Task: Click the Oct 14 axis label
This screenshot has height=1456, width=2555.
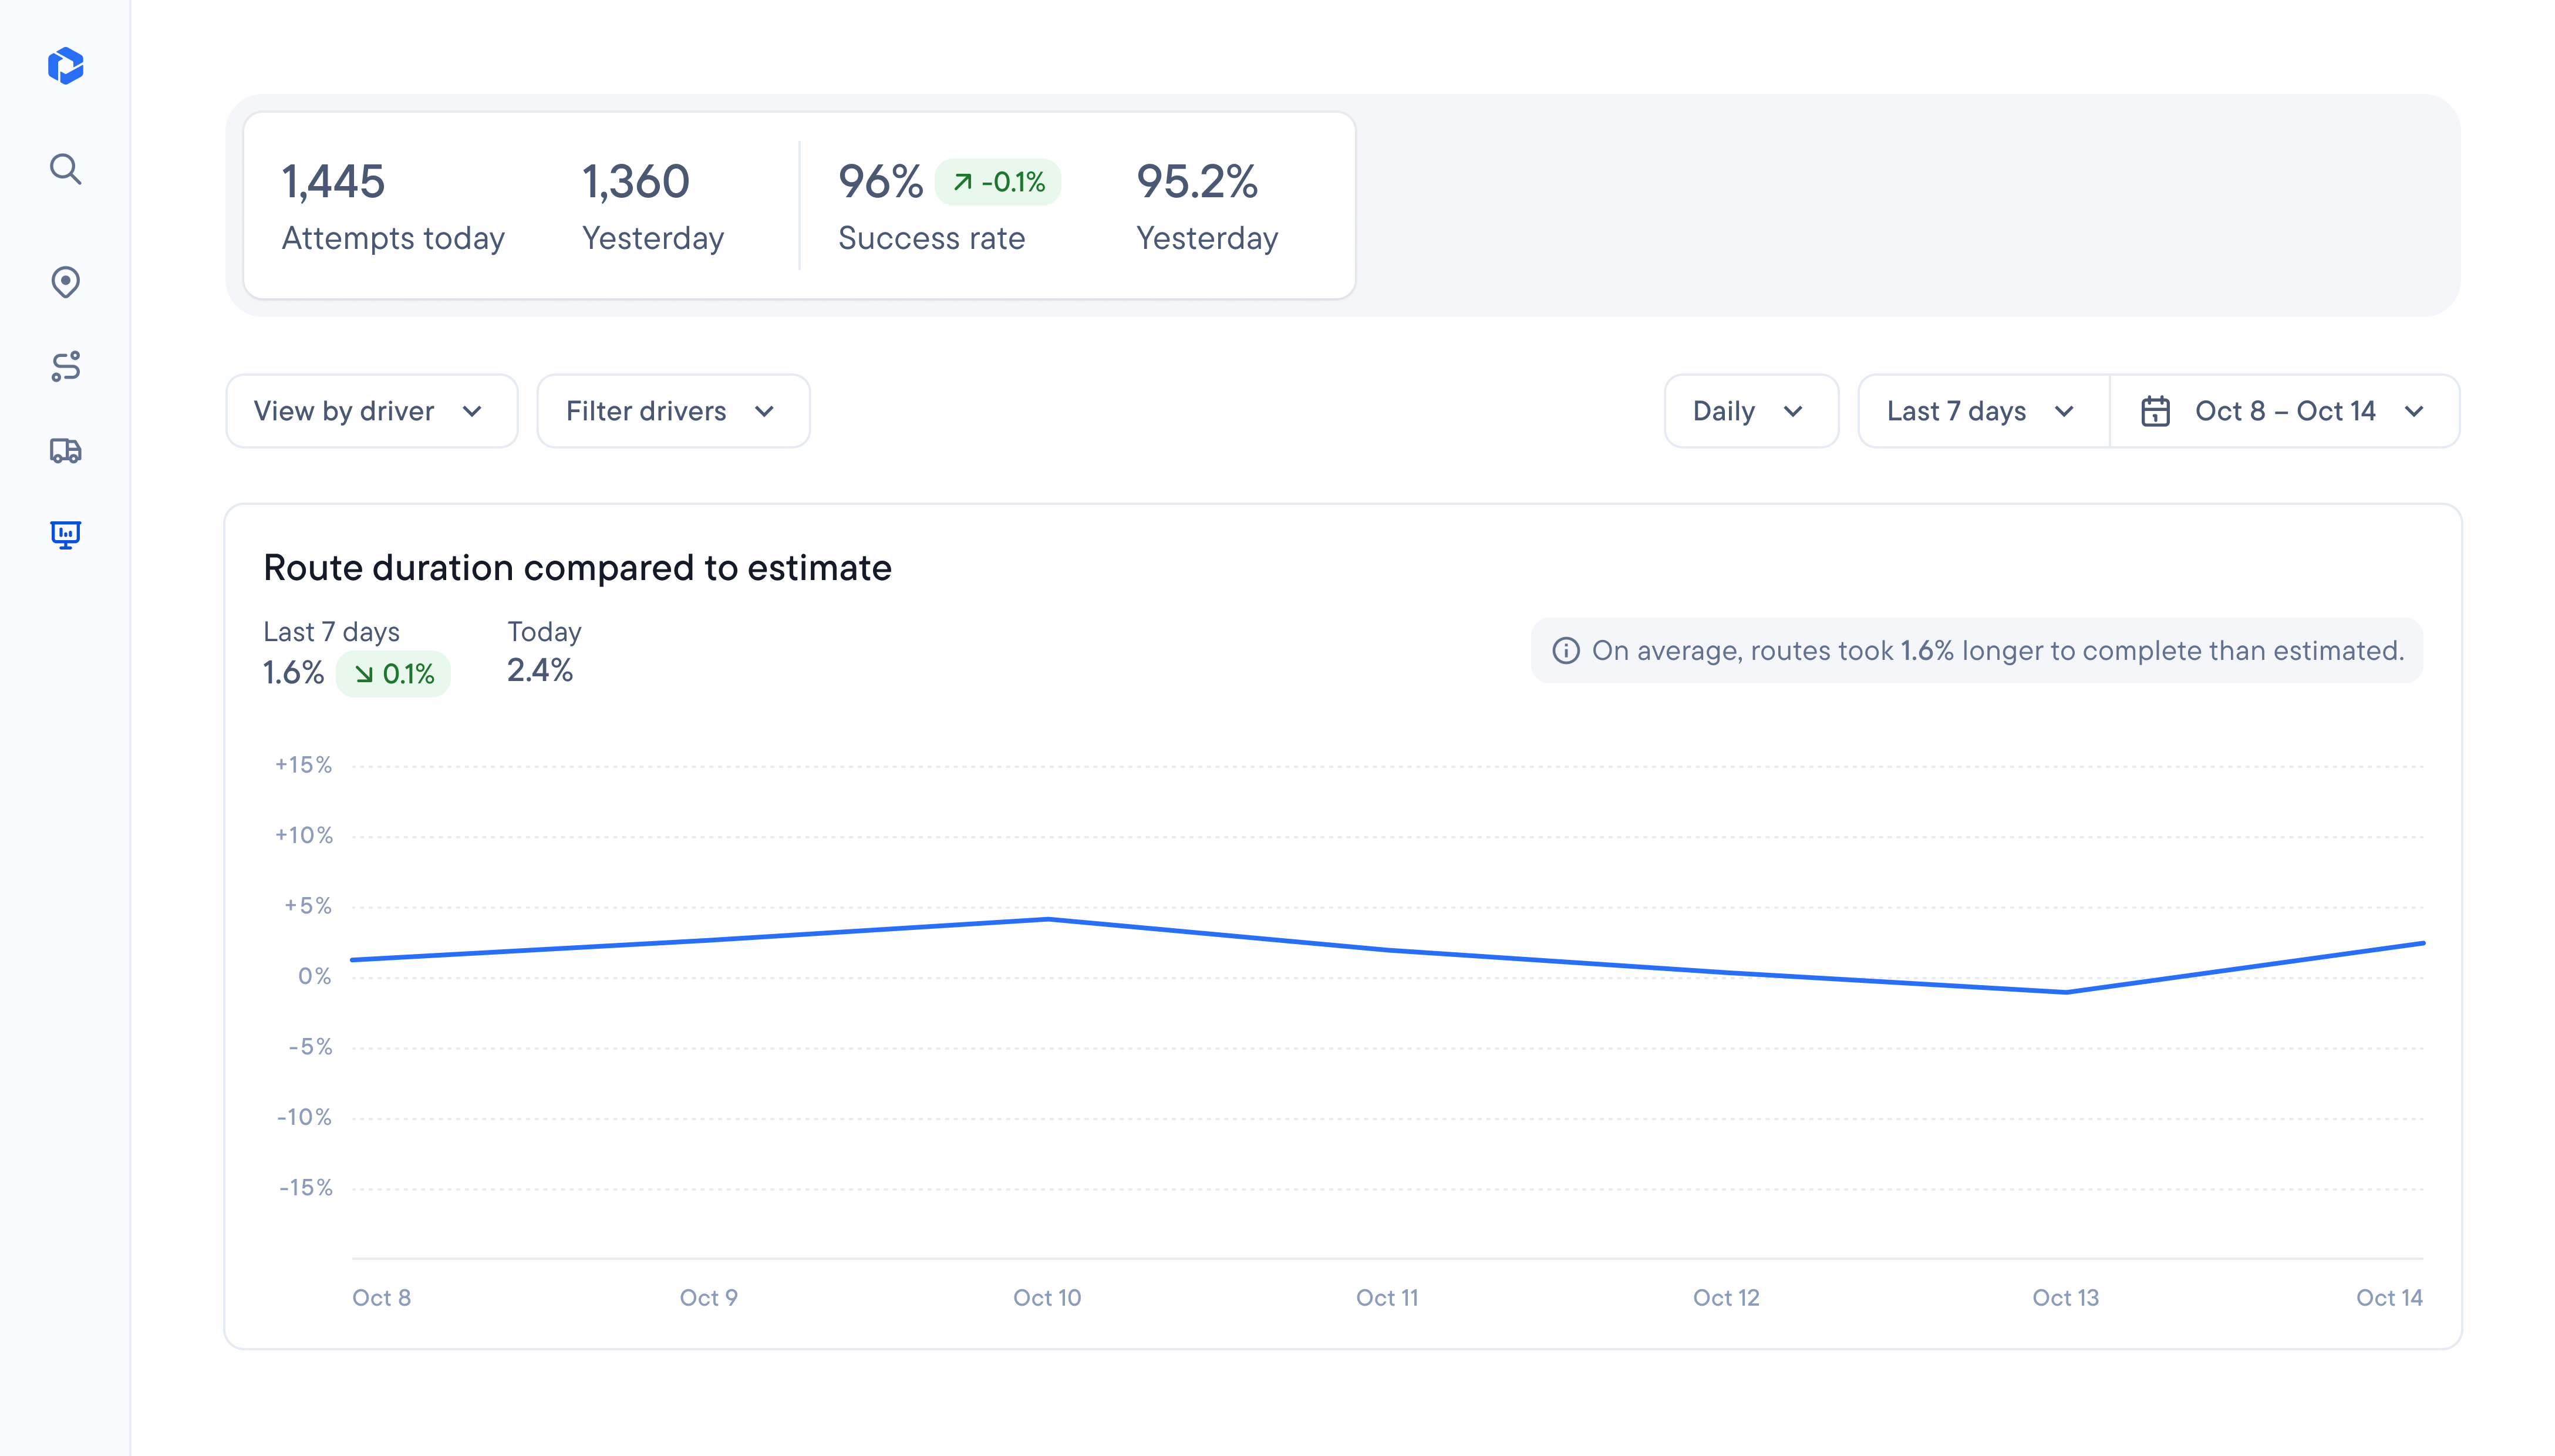Action: point(2389,1298)
